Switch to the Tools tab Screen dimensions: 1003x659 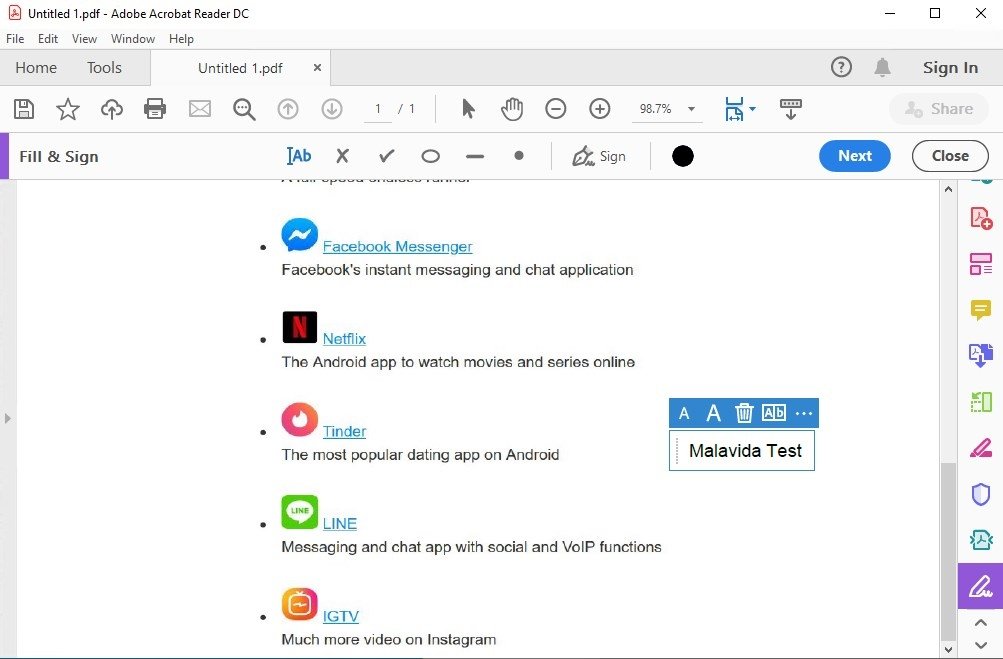tap(104, 68)
